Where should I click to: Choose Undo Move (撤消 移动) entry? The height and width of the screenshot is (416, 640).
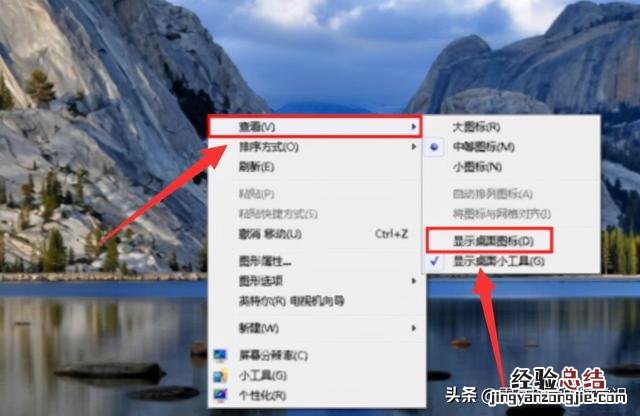[x=316, y=234]
